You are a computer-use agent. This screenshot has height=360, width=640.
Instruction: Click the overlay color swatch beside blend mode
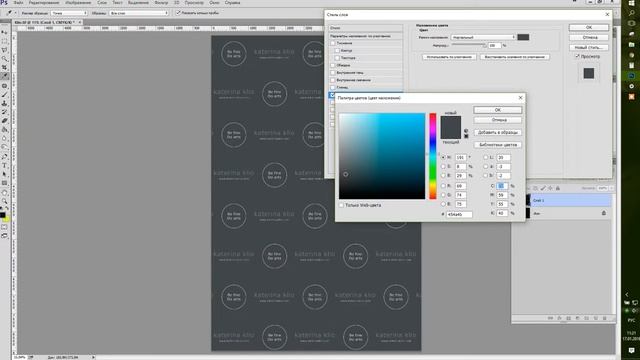[x=523, y=37]
